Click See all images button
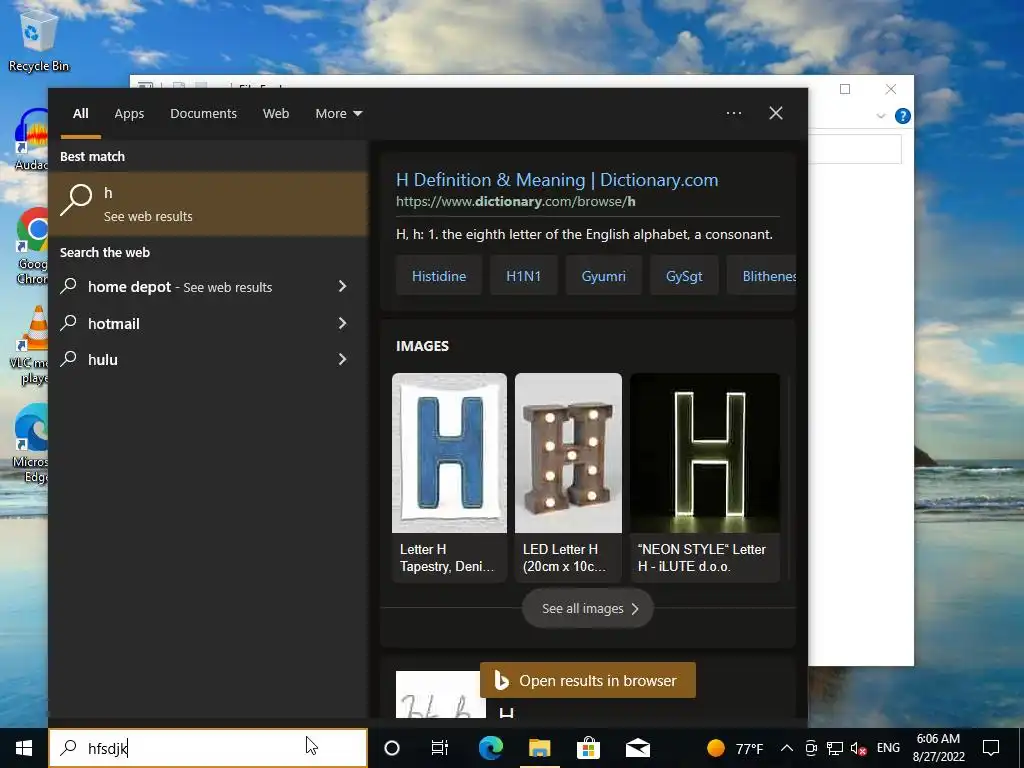Viewport: 1024px width, 768px height. coord(588,609)
